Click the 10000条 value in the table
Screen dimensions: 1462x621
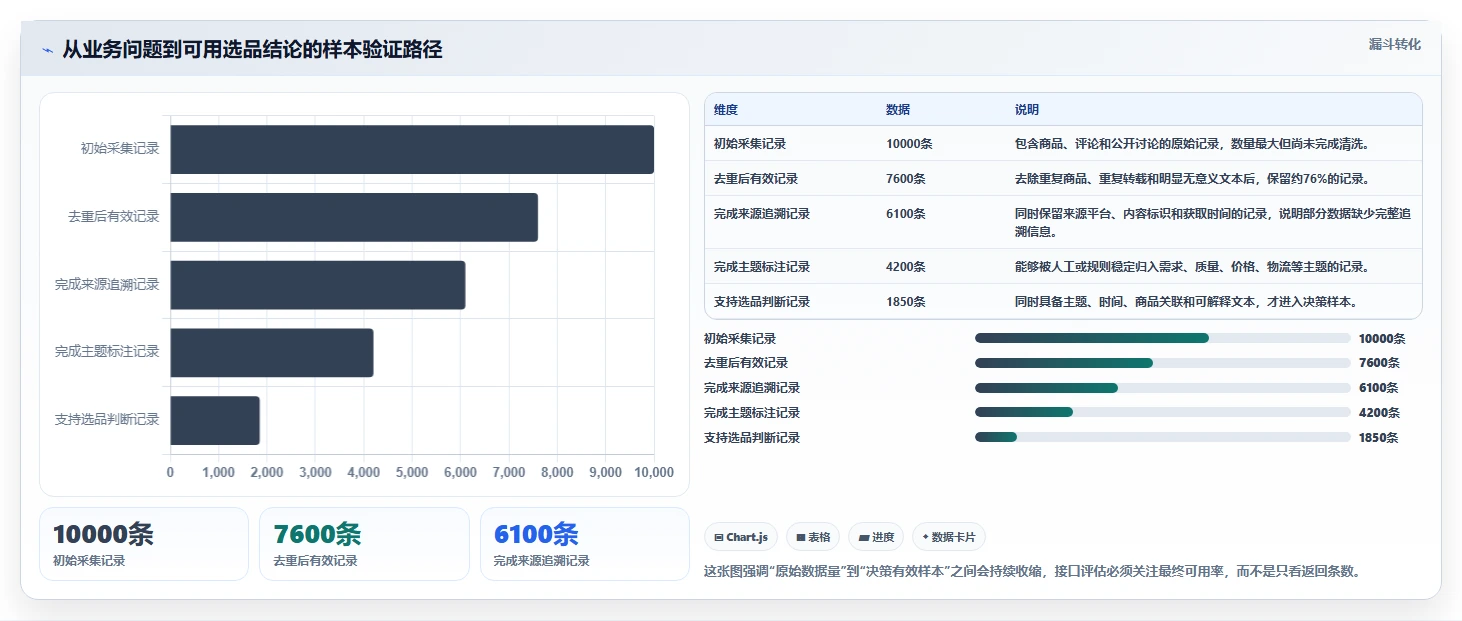[x=909, y=143]
